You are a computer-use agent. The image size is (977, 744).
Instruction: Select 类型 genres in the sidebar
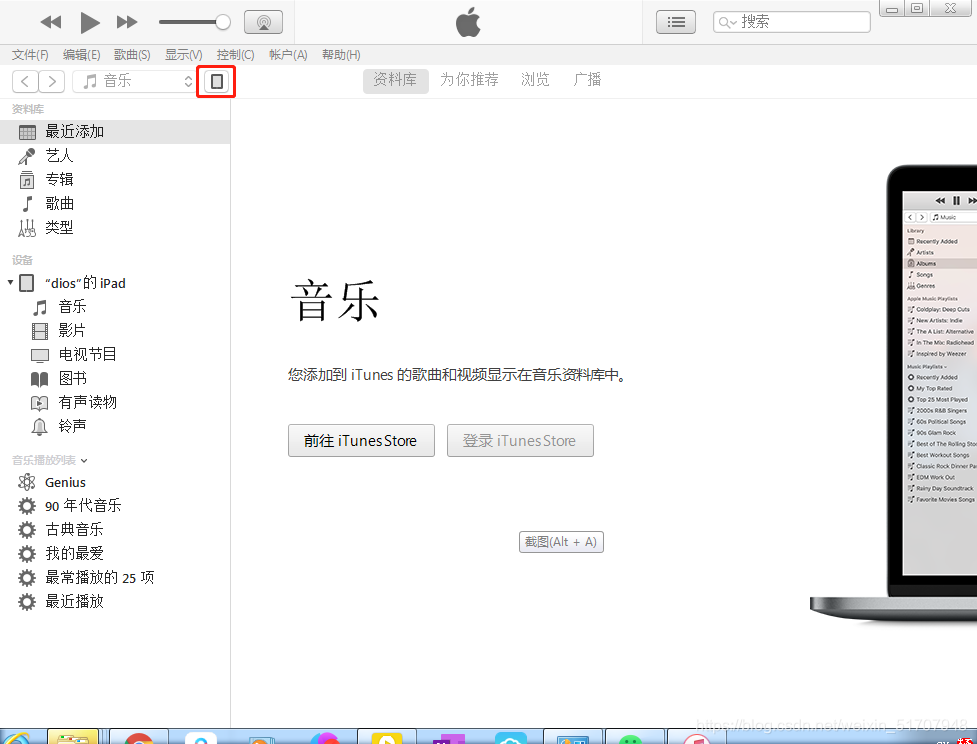(115, 227)
